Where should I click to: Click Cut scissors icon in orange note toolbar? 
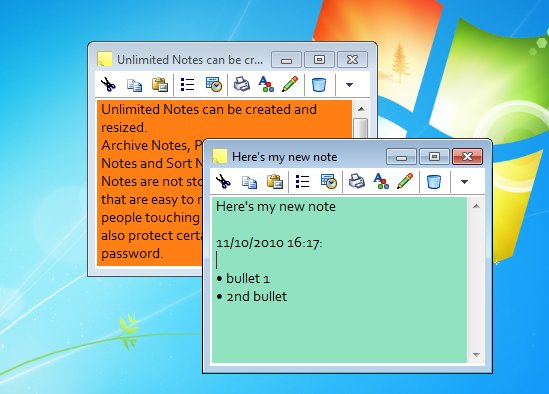point(108,84)
